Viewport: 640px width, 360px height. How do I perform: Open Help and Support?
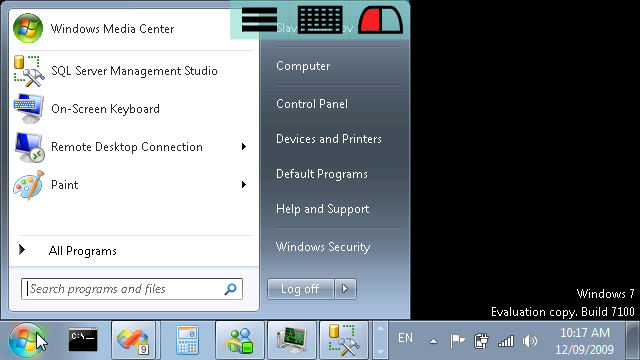tap(322, 209)
